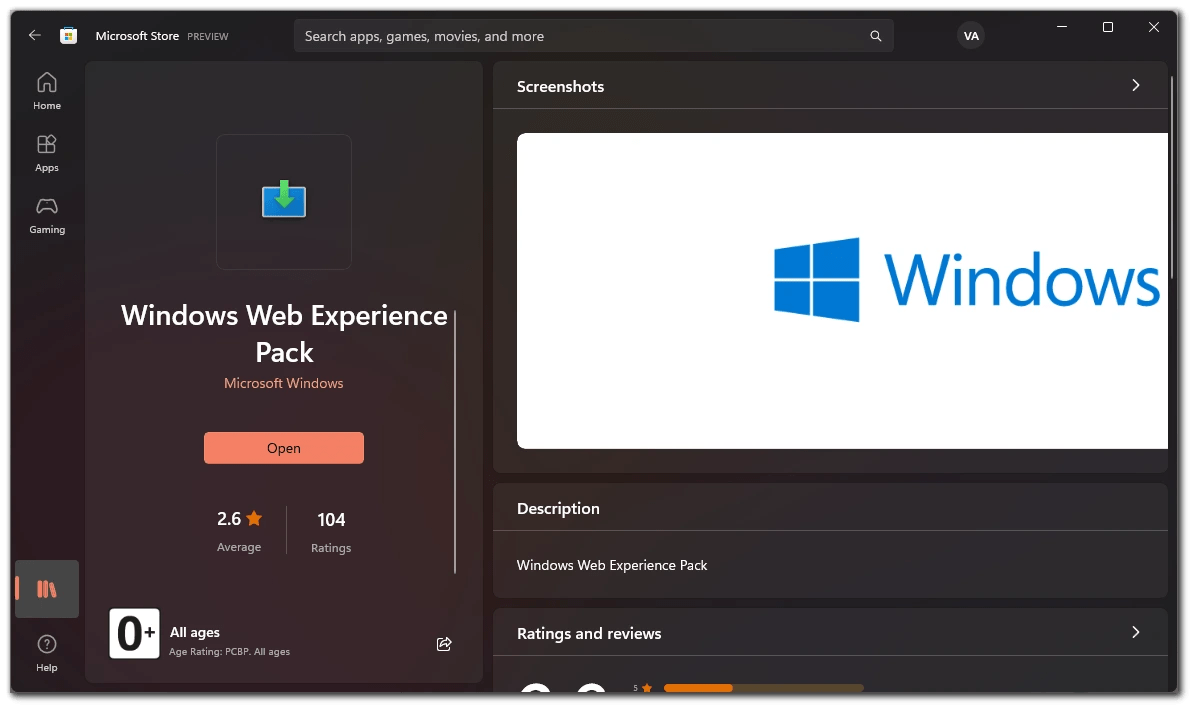Click the orange star beside 2.6
1196x711 pixels.
pyautogui.click(x=254, y=519)
